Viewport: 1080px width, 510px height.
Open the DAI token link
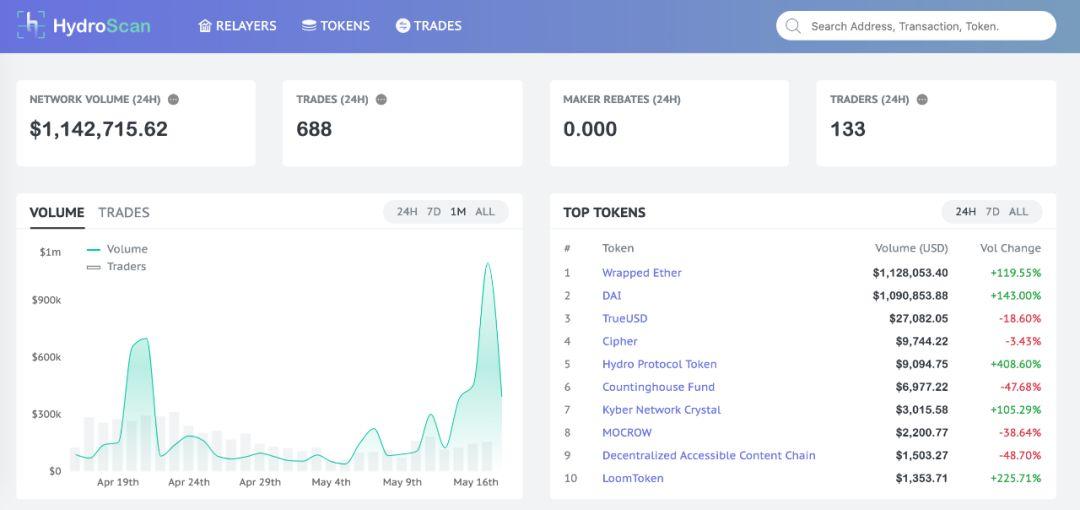tap(612, 296)
